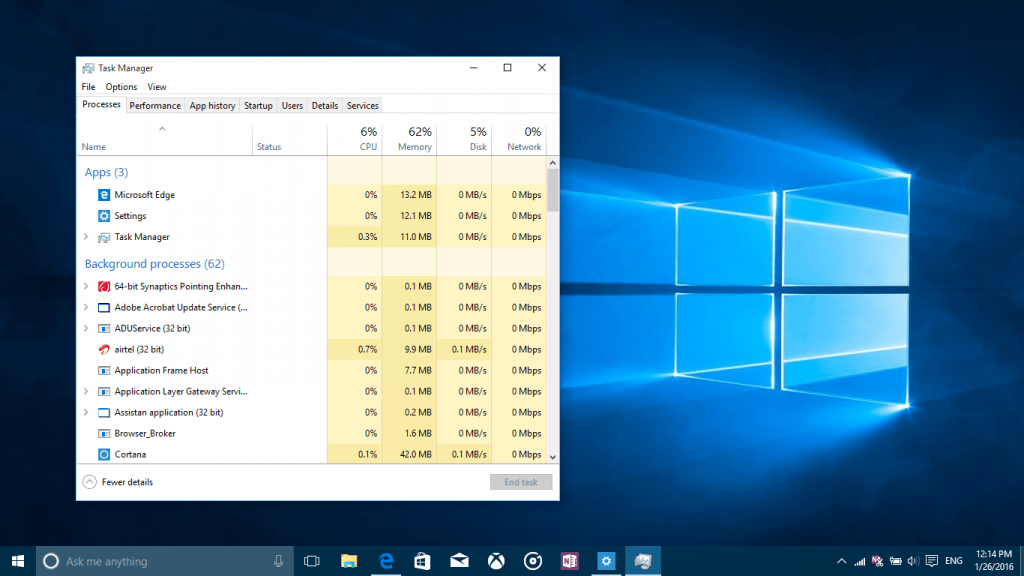The image size is (1024, 576).
Task: Open the Mail taskbar icon
Action: pyautogui.click(x=459, y=561)
